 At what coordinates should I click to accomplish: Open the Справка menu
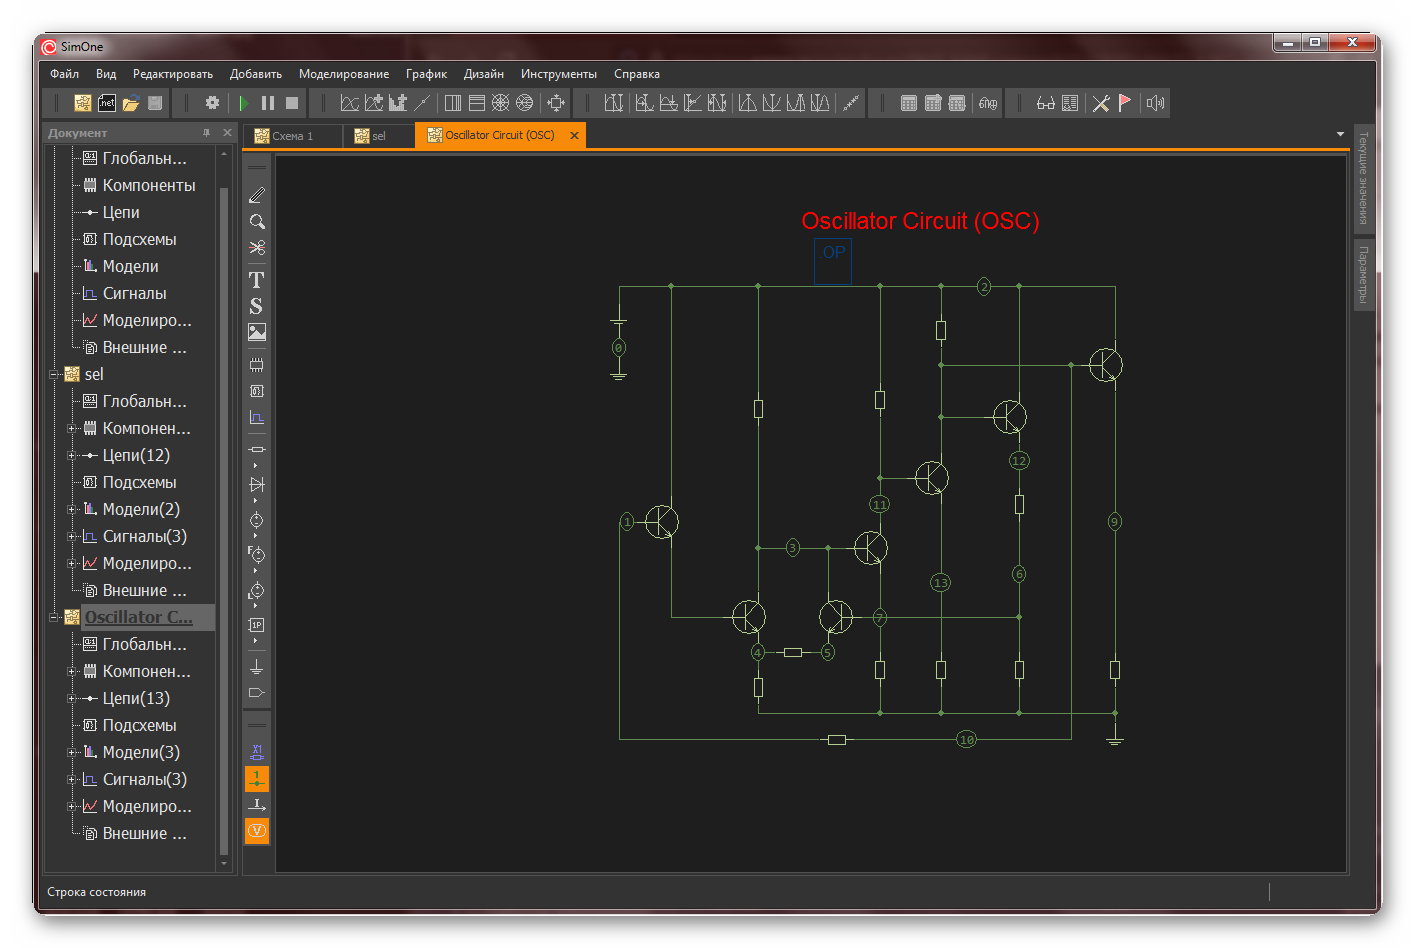coord(637,74)
